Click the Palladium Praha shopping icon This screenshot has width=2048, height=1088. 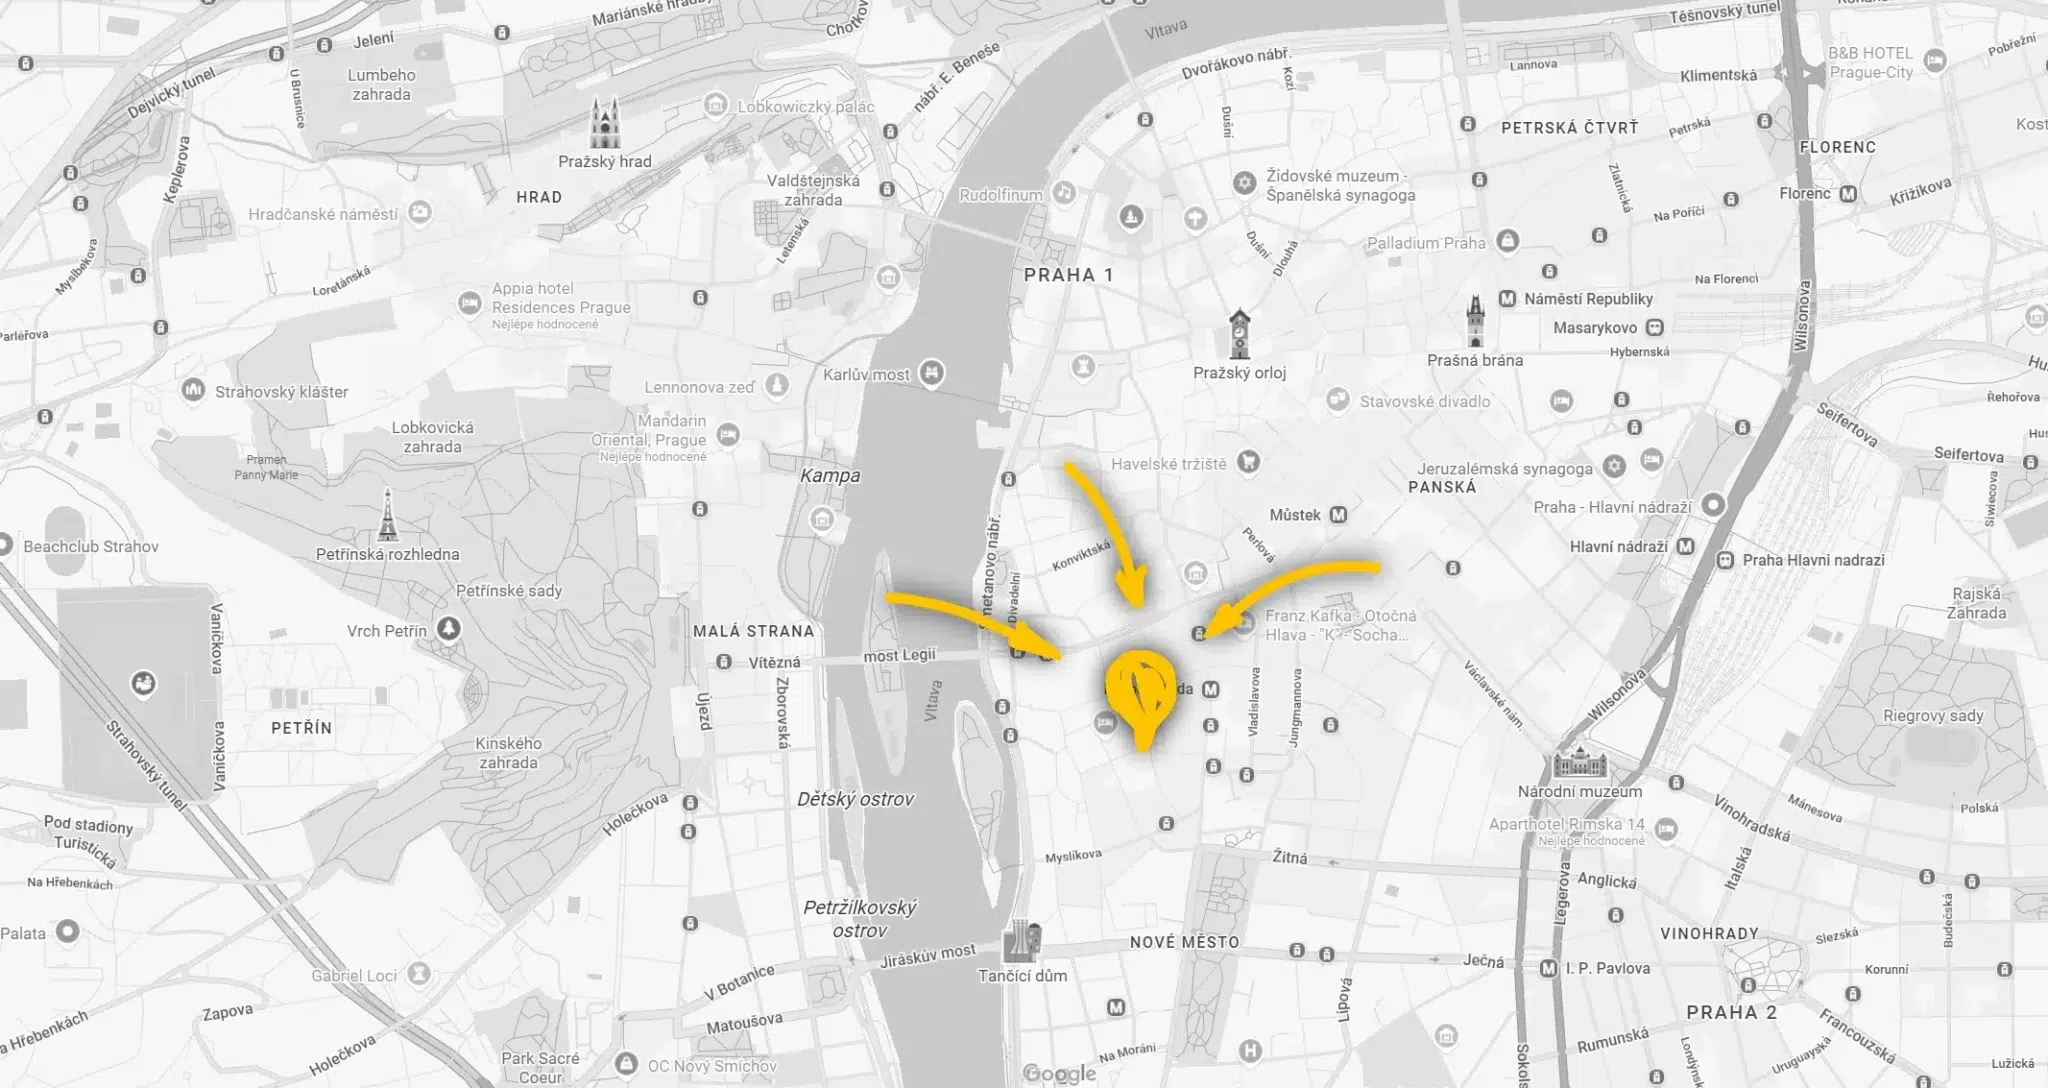click(x=1508, y=241)
